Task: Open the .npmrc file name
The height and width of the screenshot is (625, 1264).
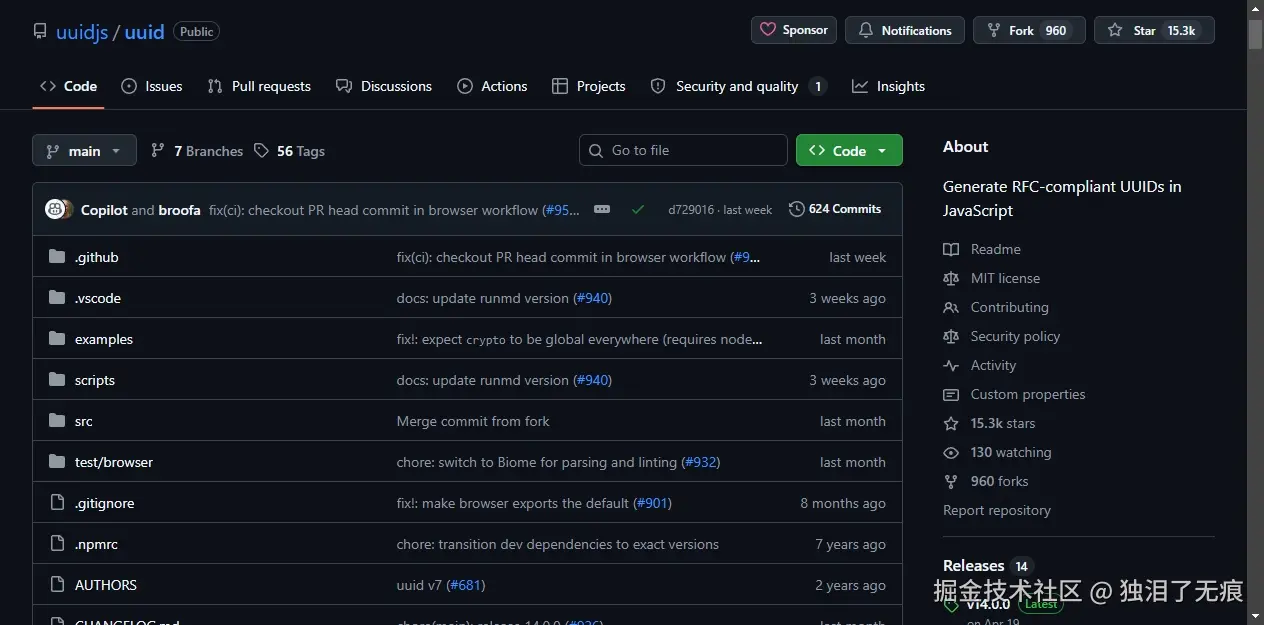Action: click(96, 544)
